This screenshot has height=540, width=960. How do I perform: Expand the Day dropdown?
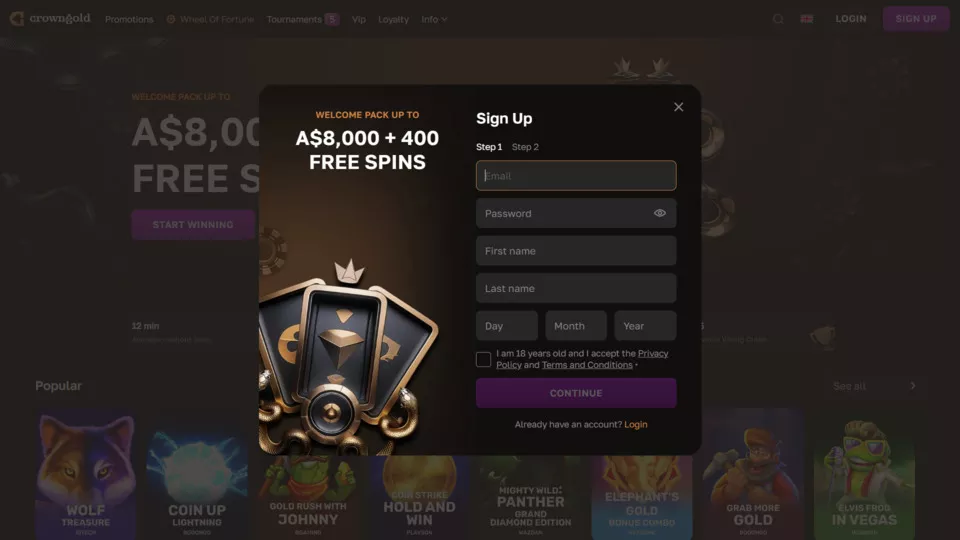pos(507,326)
